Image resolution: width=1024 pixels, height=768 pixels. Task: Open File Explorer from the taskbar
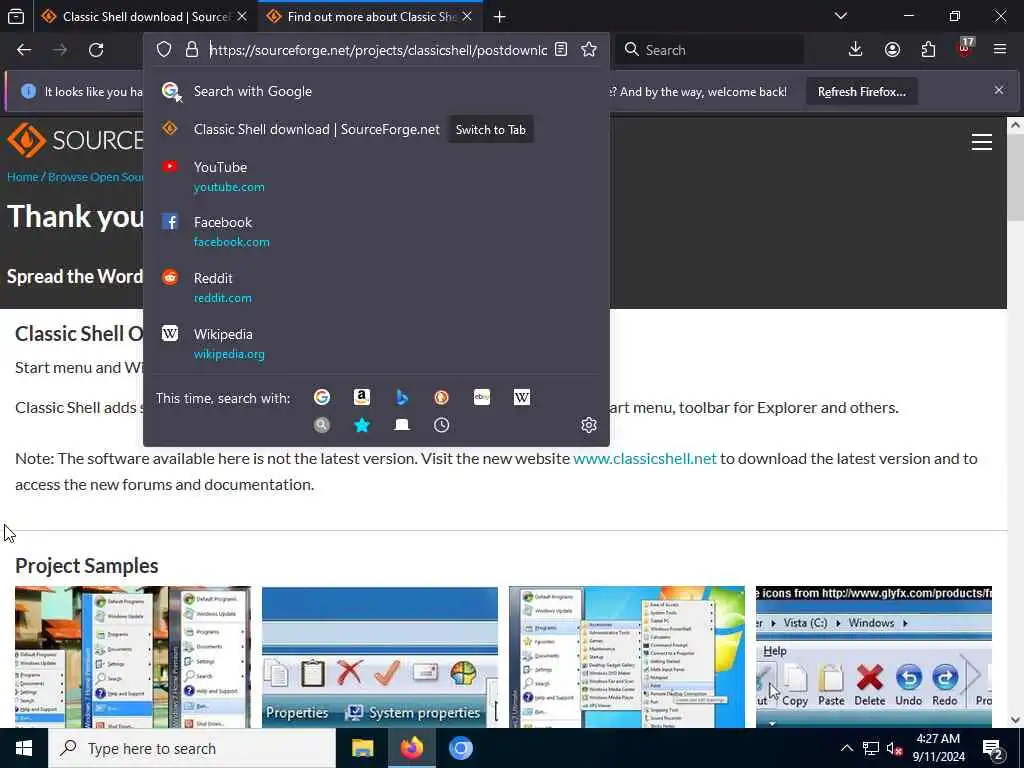coord(362,748)
